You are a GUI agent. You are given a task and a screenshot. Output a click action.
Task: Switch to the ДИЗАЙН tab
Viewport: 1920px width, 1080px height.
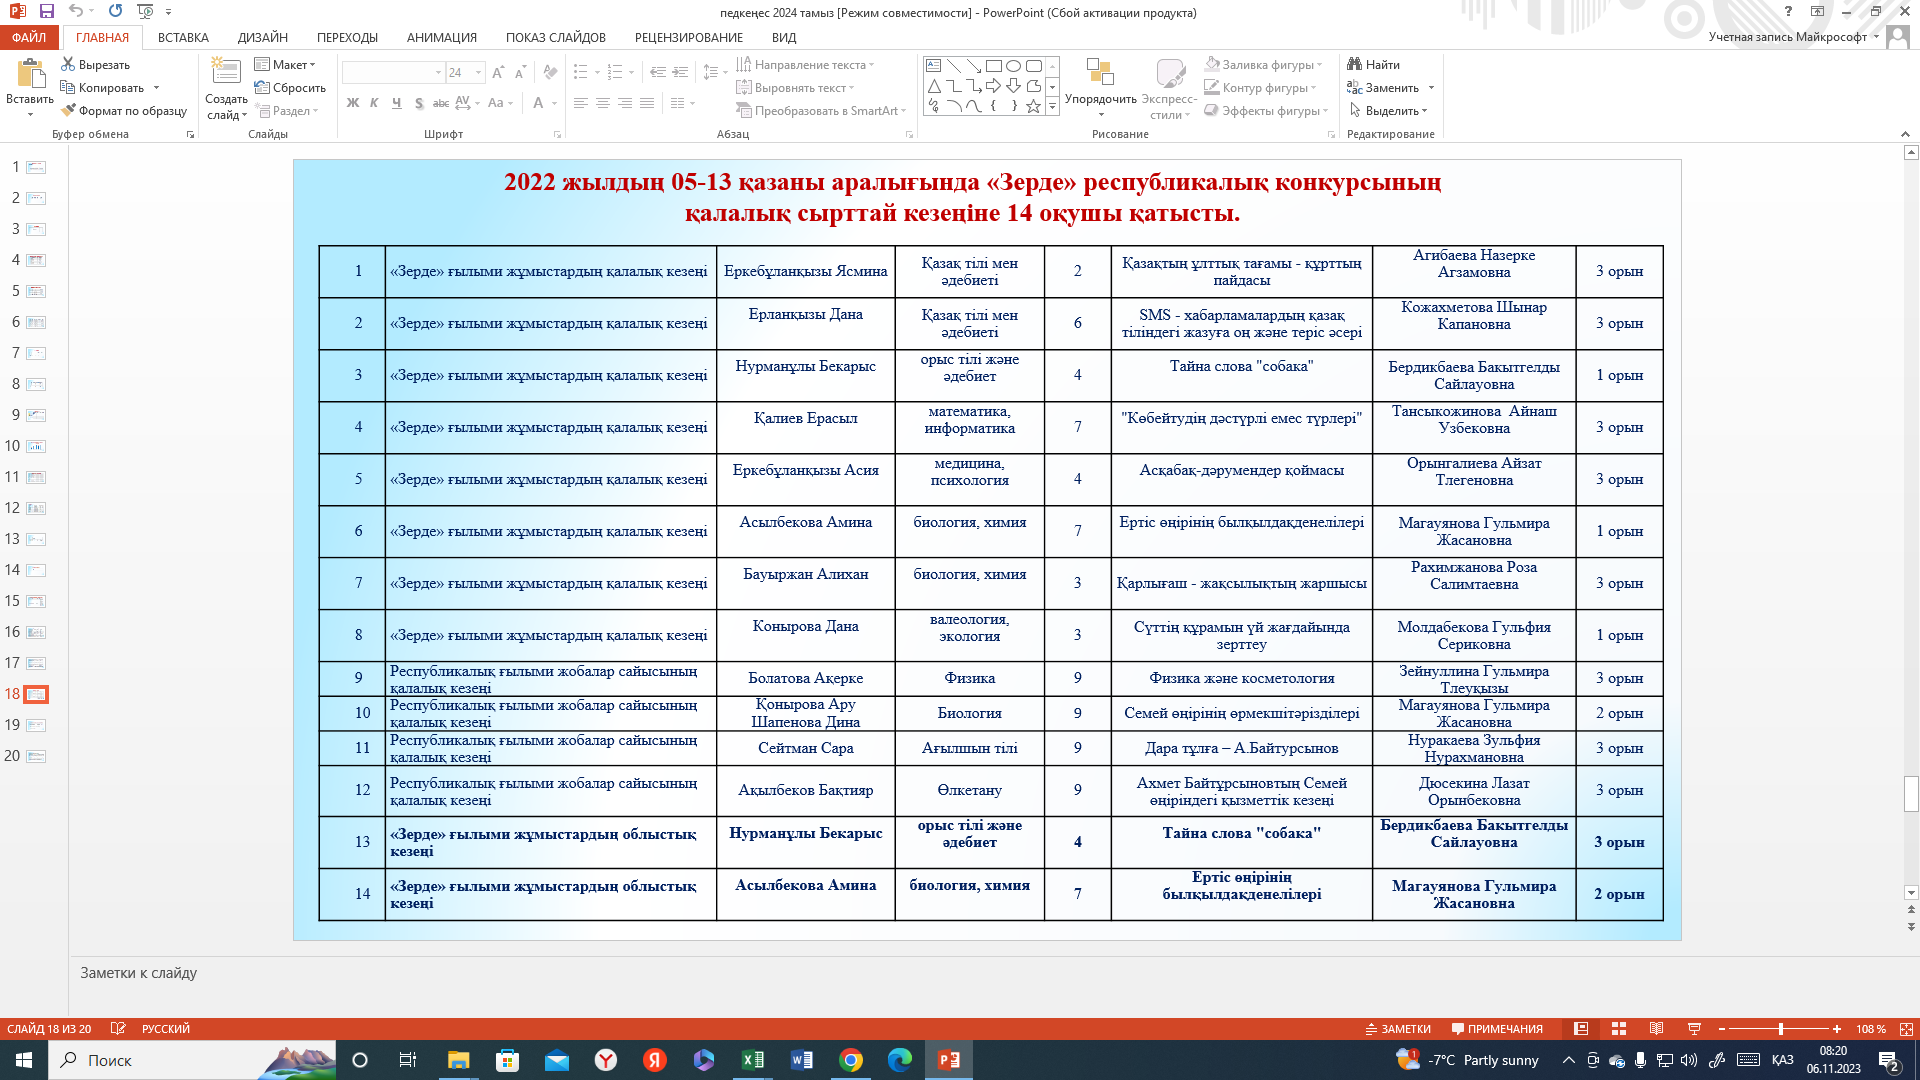263,37
